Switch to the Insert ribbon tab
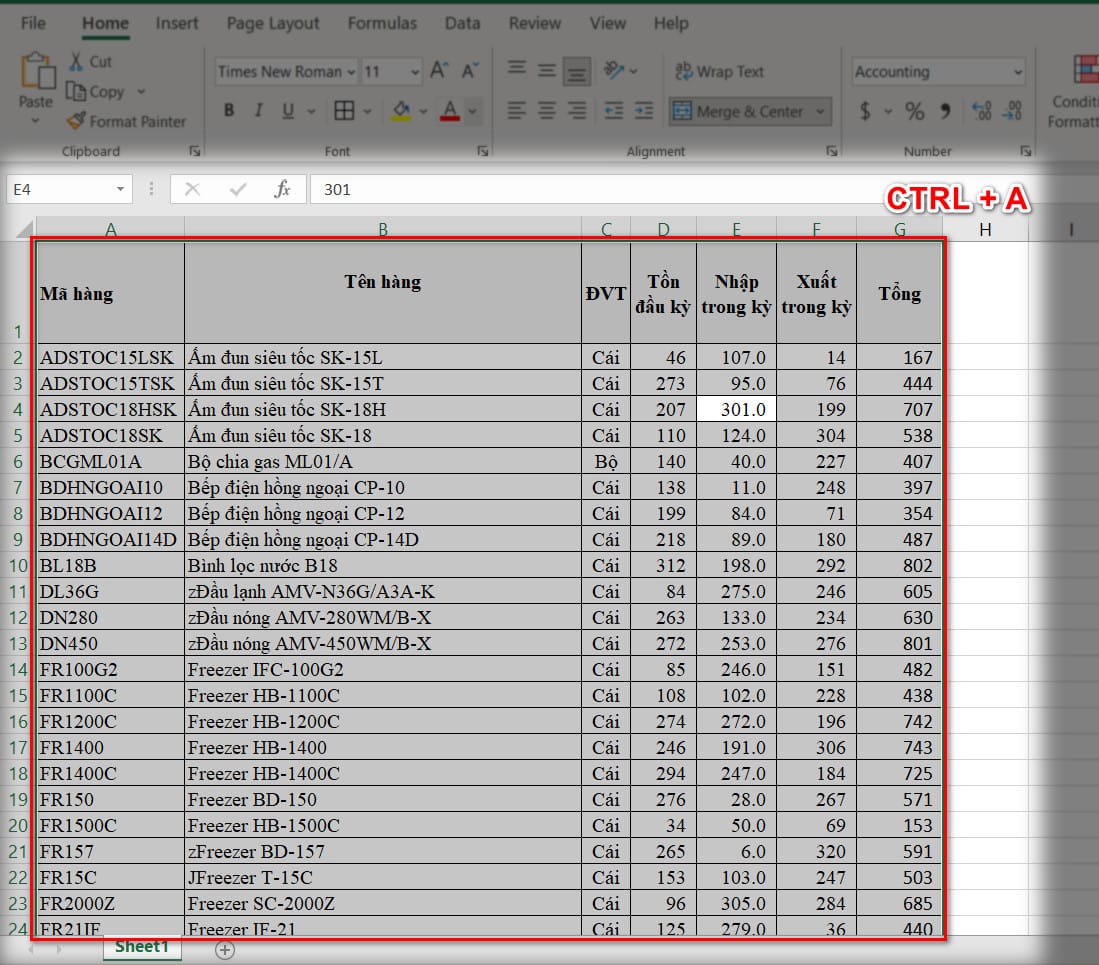The image size is (1099, 965). pyautogui.click(x=177, y=23)
